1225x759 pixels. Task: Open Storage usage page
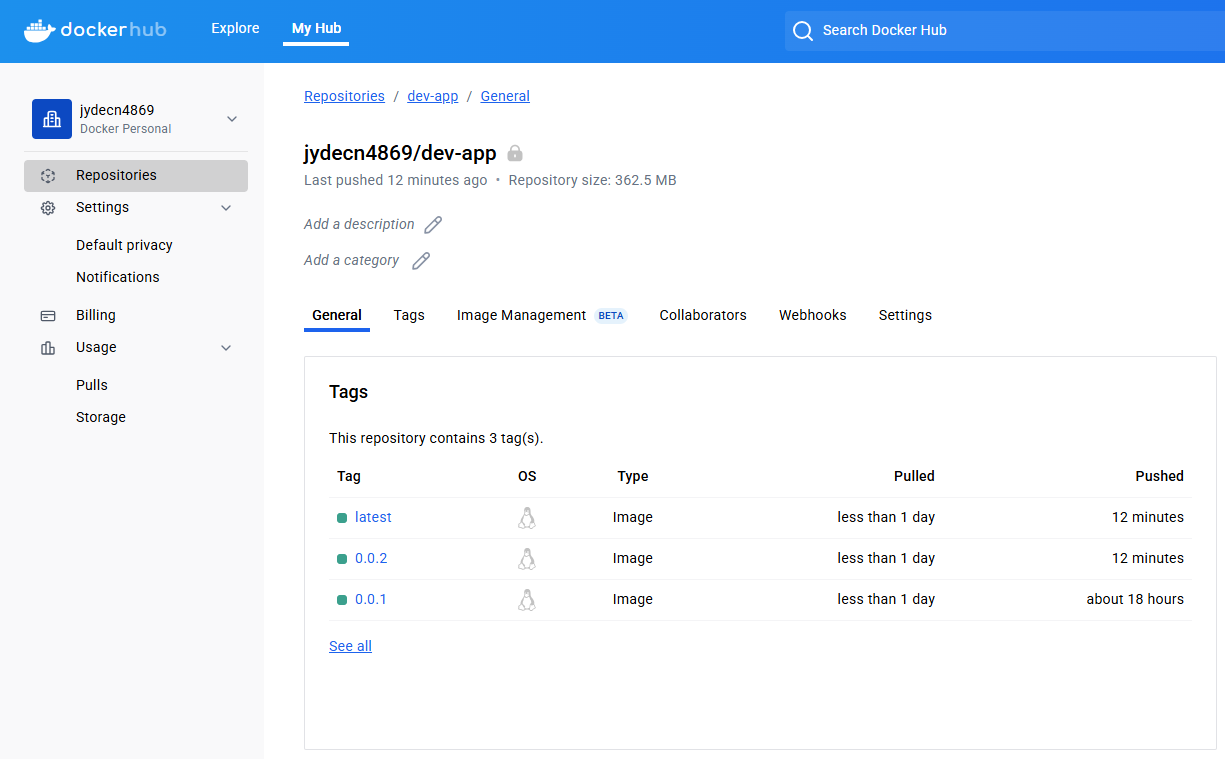point(101,417)
